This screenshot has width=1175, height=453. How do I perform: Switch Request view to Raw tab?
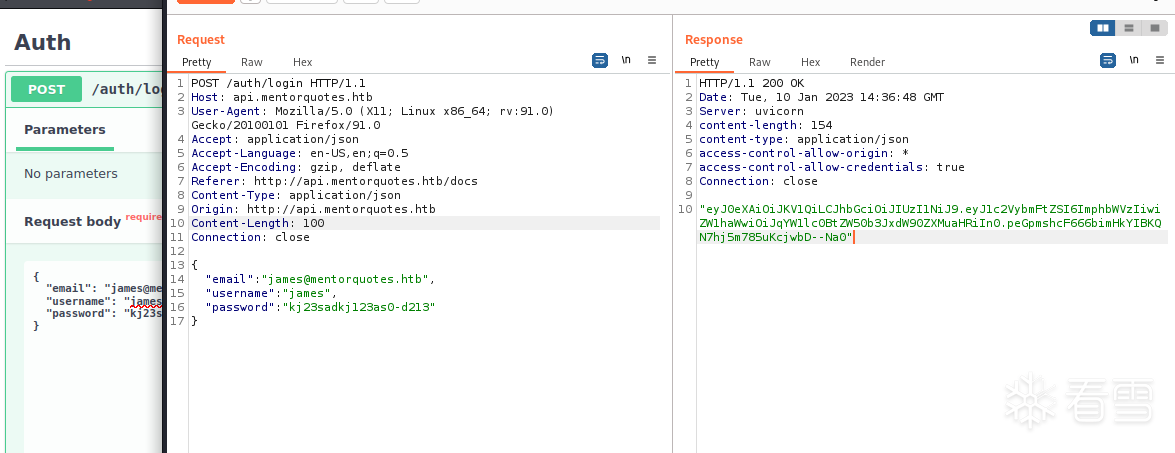pyautogui.click(x=252, y=62)
